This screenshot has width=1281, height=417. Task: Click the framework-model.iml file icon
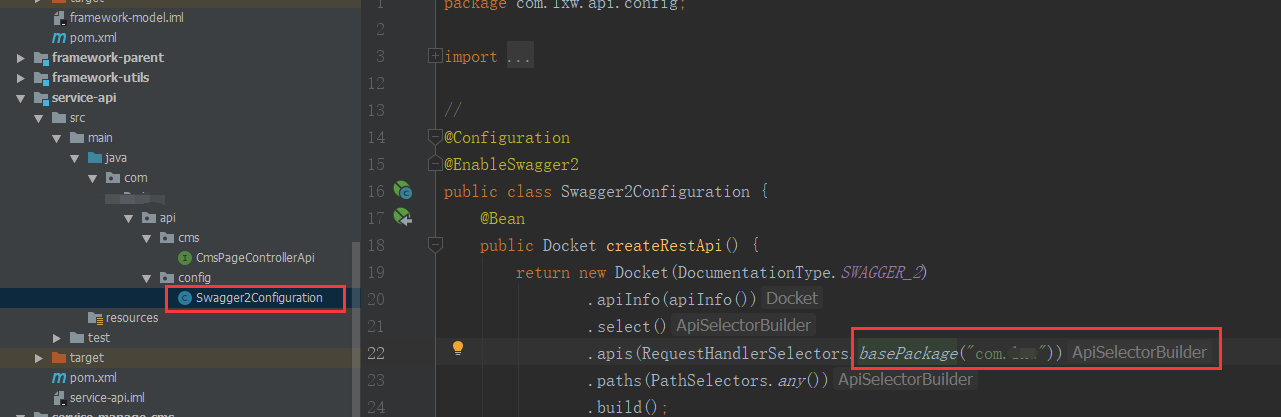point(58,18)
